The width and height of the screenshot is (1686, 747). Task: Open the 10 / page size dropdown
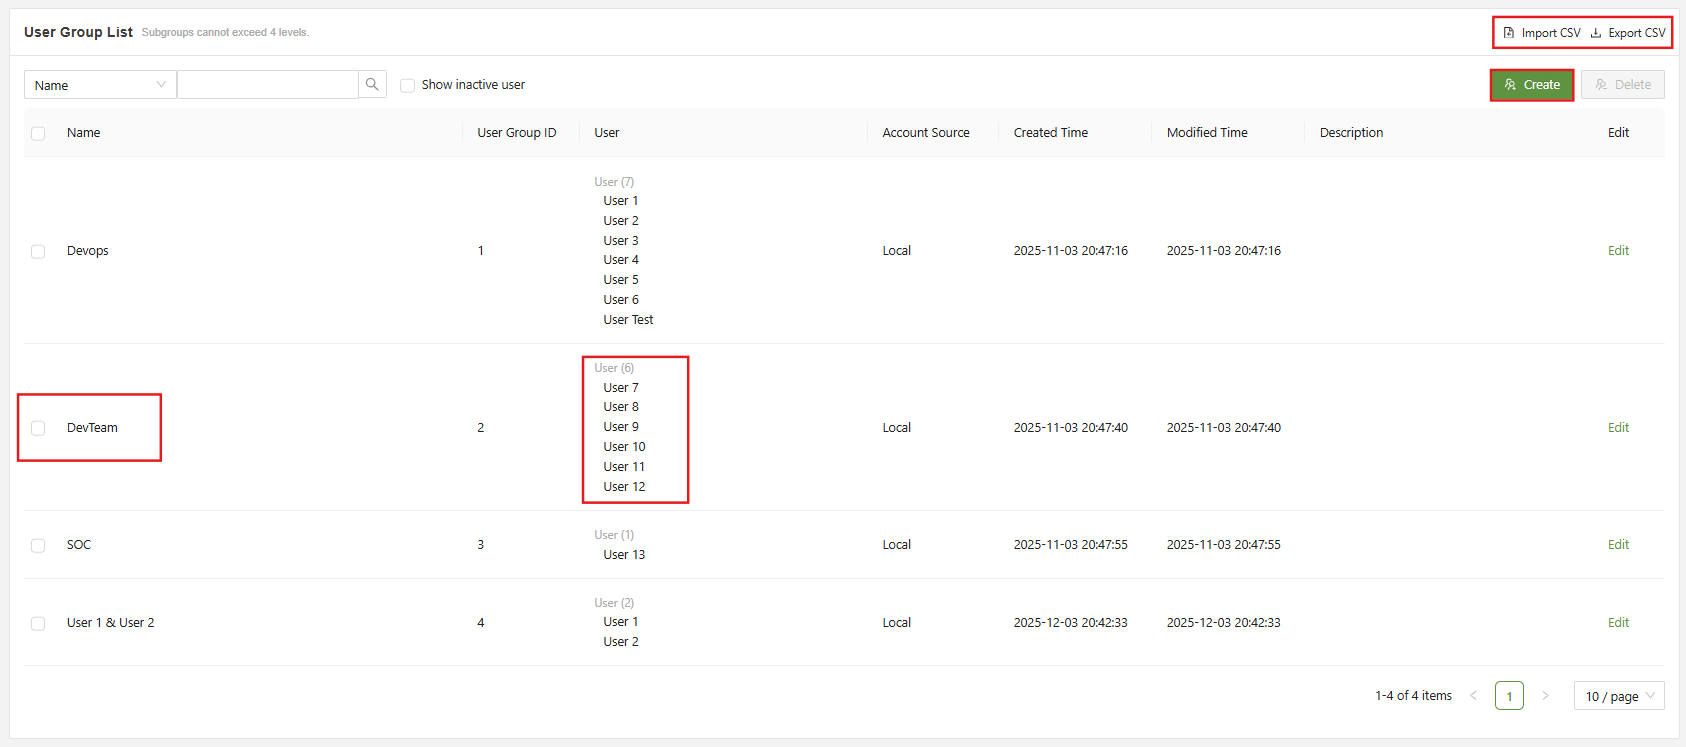1618,696
